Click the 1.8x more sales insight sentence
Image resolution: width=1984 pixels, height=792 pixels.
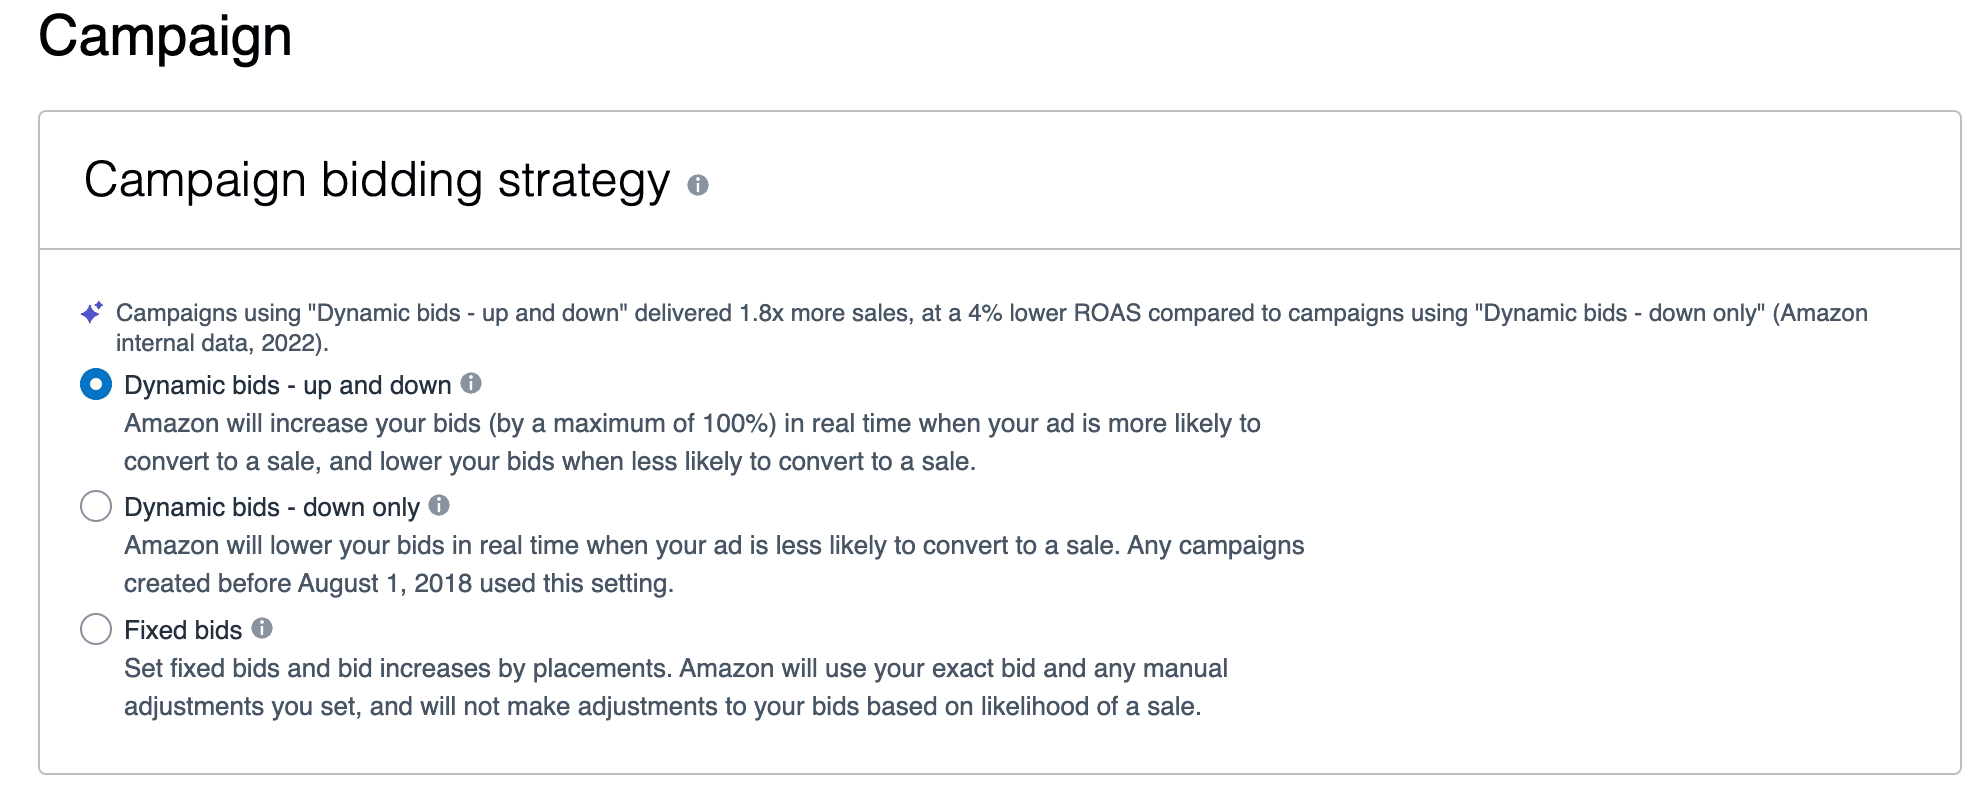pyautogui.click(x=992, y=313)
